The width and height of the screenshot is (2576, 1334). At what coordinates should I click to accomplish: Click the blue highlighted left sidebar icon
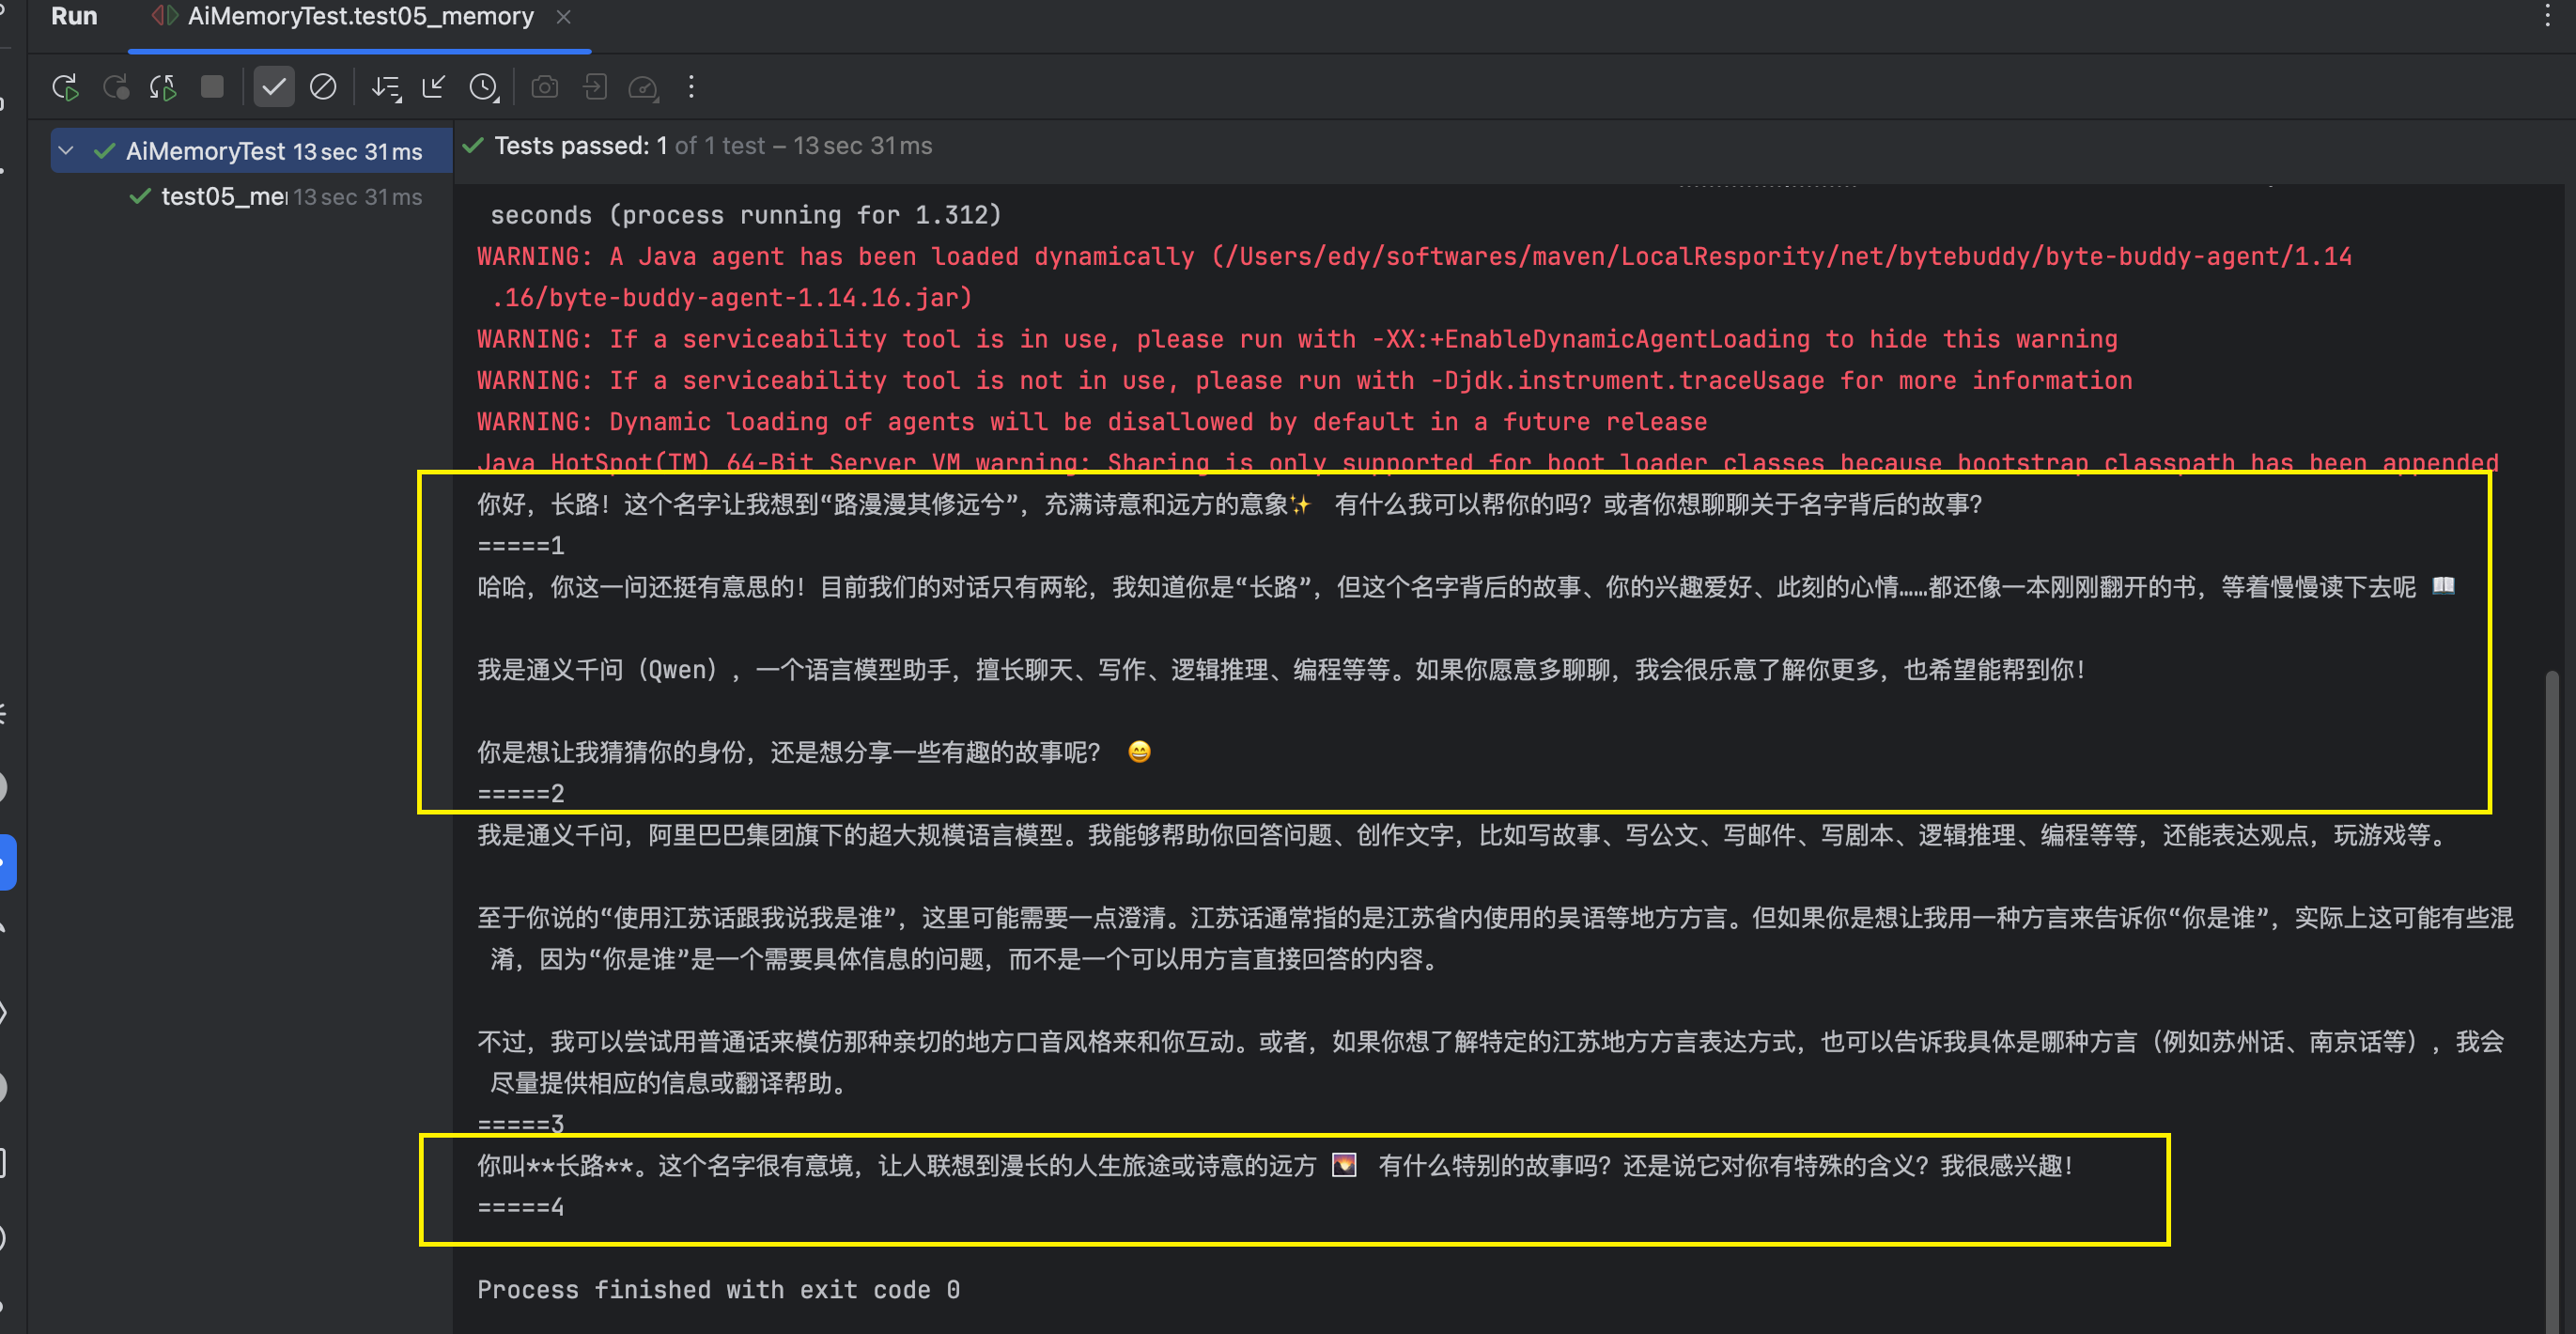(x=7, y=862)
